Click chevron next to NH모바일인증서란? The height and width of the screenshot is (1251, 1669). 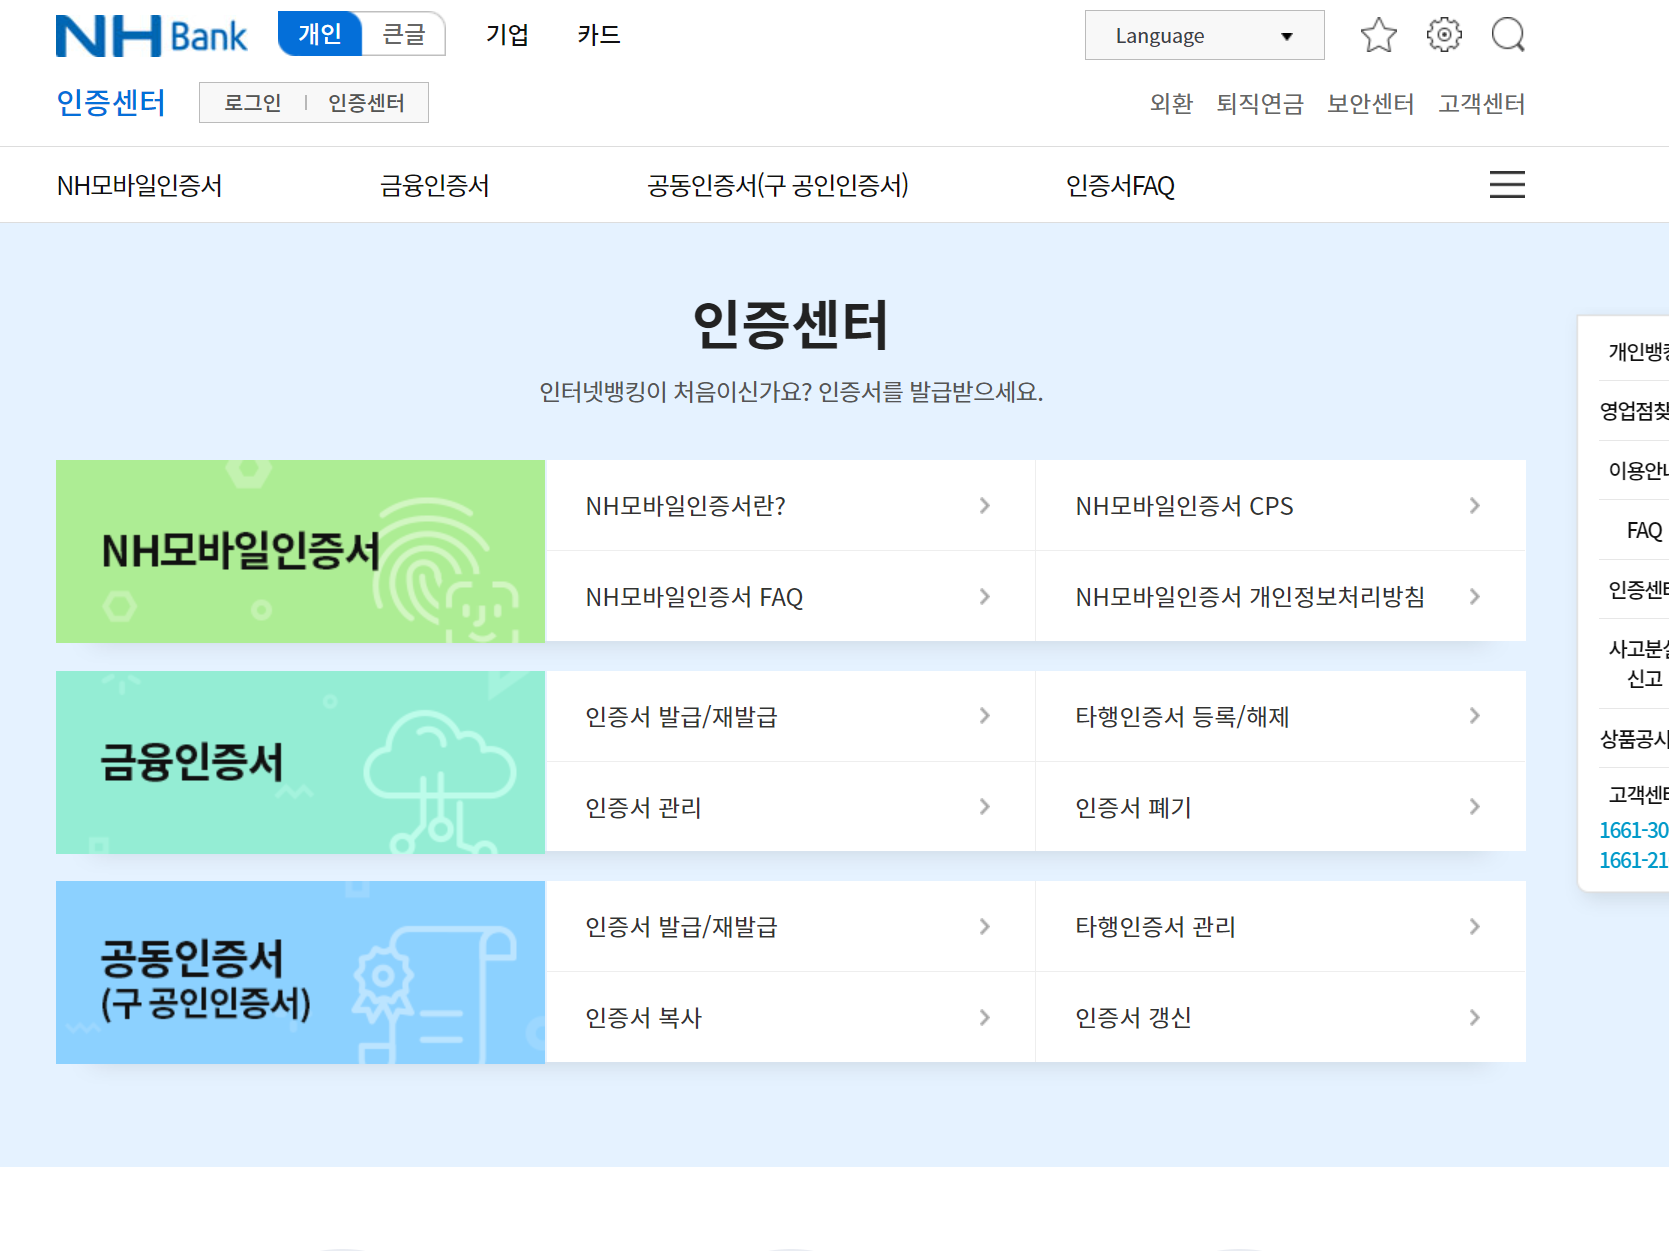985,506
